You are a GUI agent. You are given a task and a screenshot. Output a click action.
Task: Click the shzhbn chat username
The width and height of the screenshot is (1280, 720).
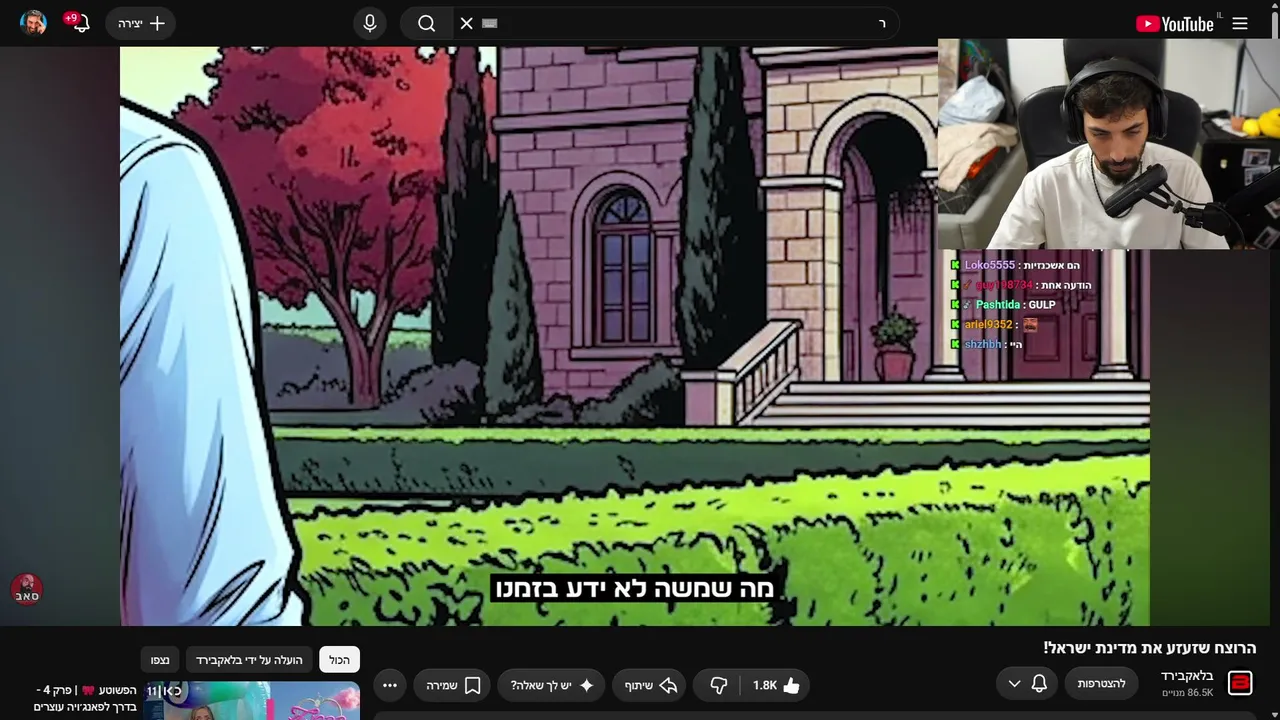[983, 345]
